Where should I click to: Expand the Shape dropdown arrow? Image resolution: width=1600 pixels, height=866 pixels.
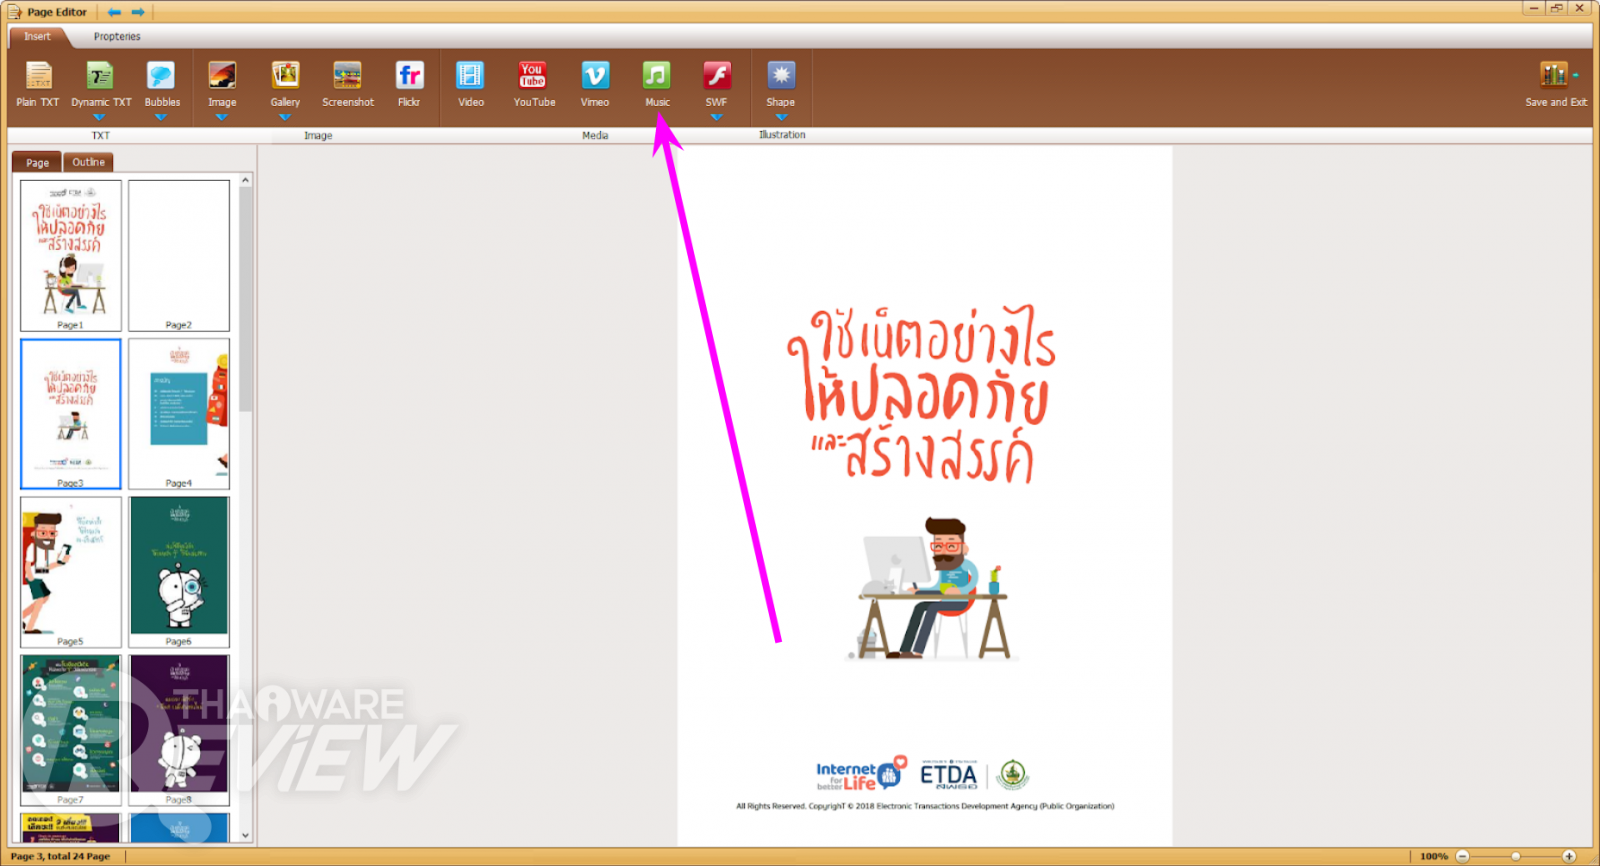click(781, 117)
